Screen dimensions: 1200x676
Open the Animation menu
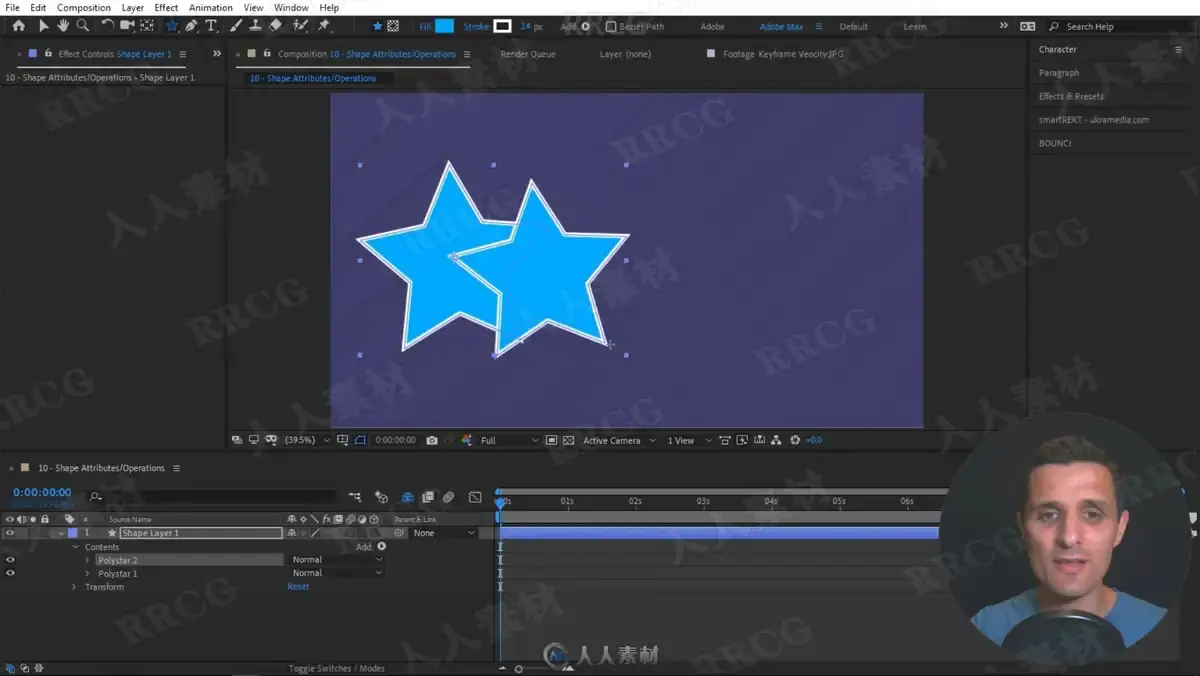pos(210,7)
